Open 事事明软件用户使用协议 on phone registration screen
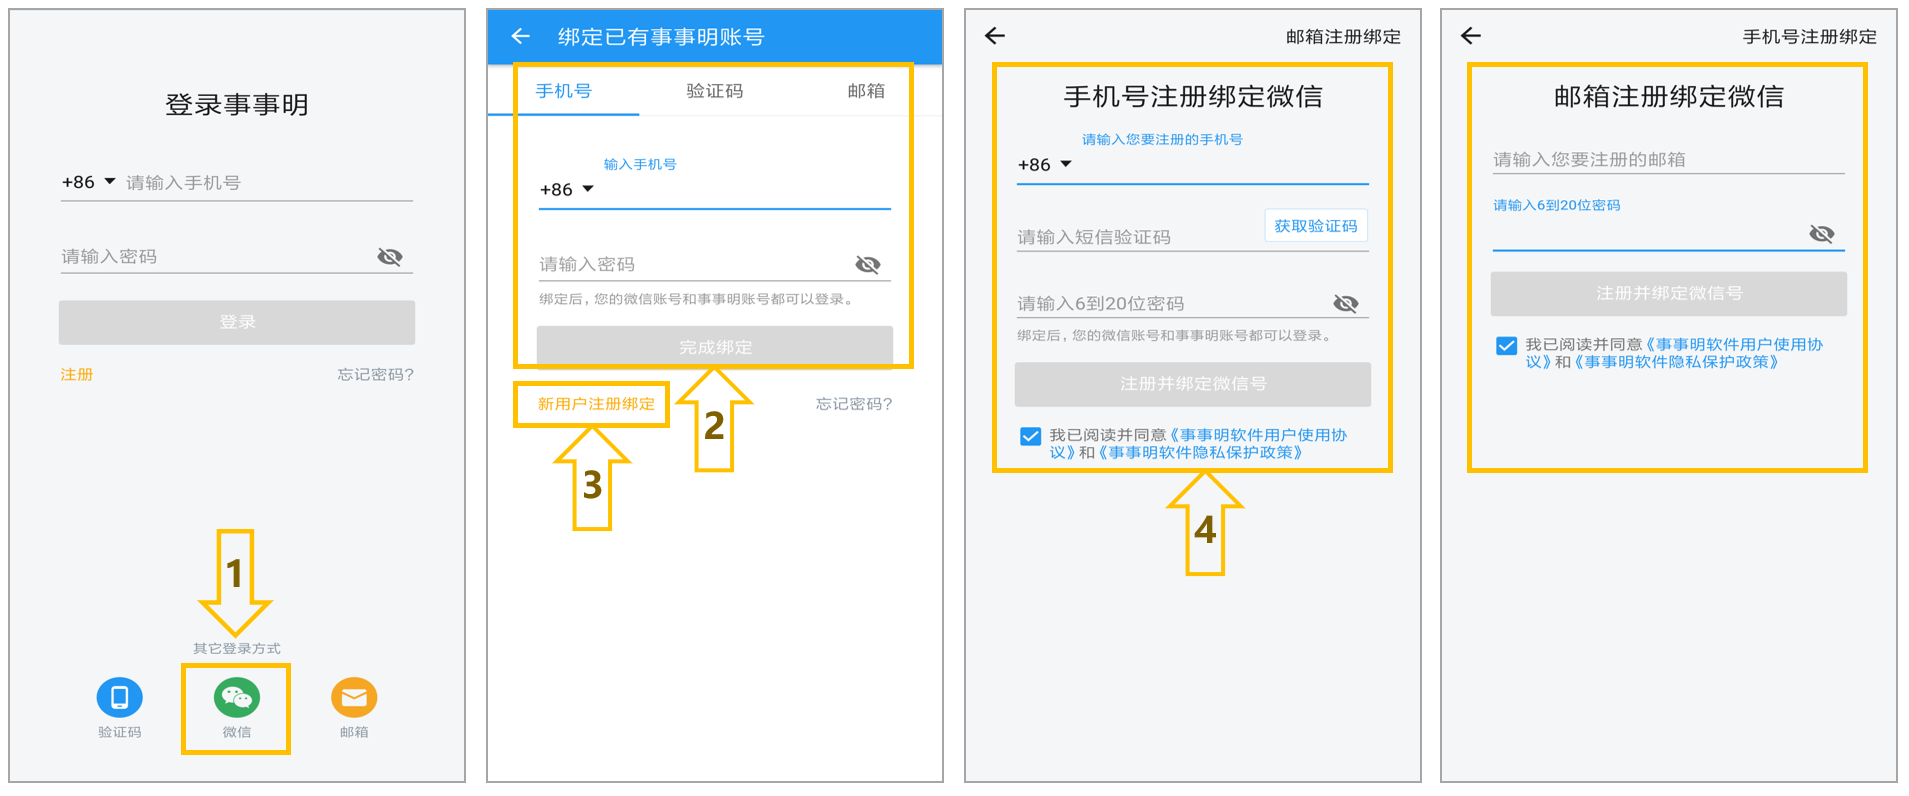Screen dimensions: 1909x796 point(1257,435)
